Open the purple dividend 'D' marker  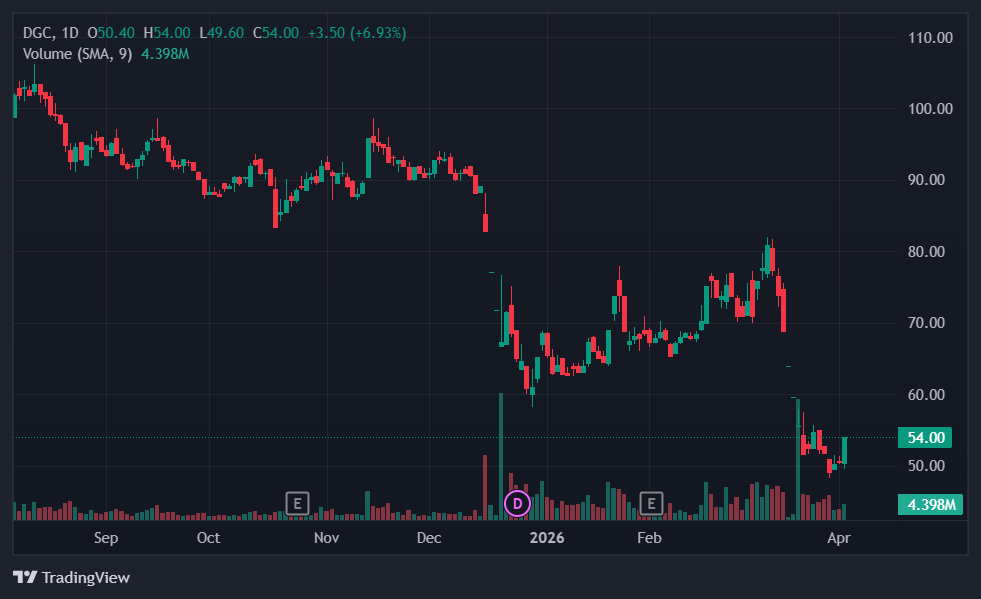click(x=517, y=503)
